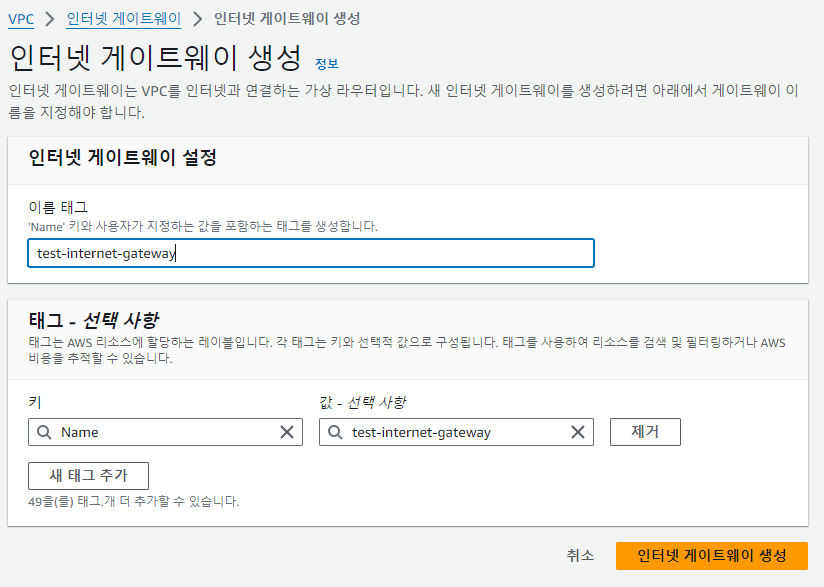Click the value field with test-internet-gateway
Screen dimensions: 824x587
point(456,432)
